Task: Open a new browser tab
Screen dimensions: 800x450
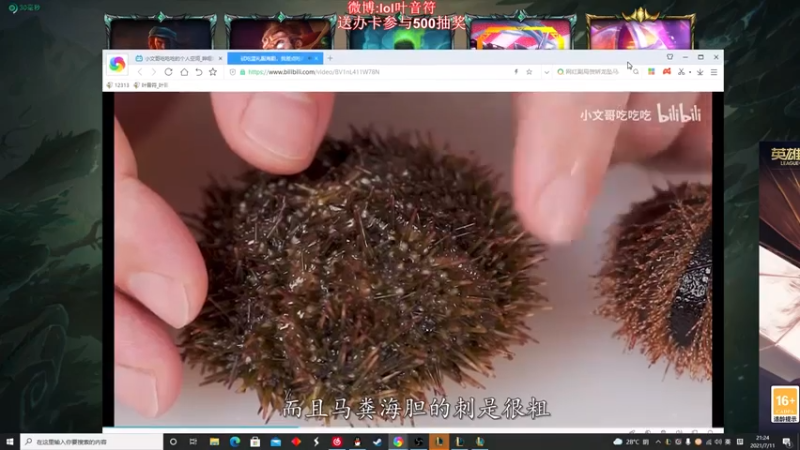Action: pos(330,59)
